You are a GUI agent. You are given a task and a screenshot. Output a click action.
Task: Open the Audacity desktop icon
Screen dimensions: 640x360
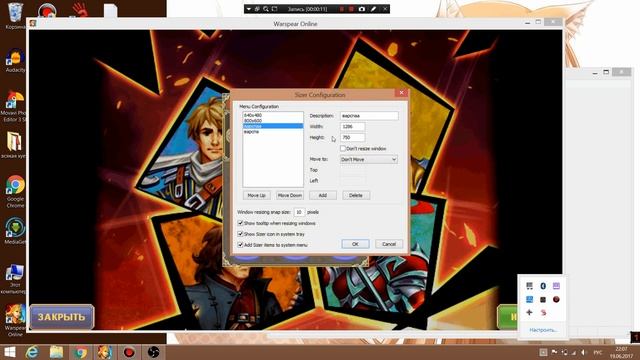pyautogui.click(x=16, y=60)
